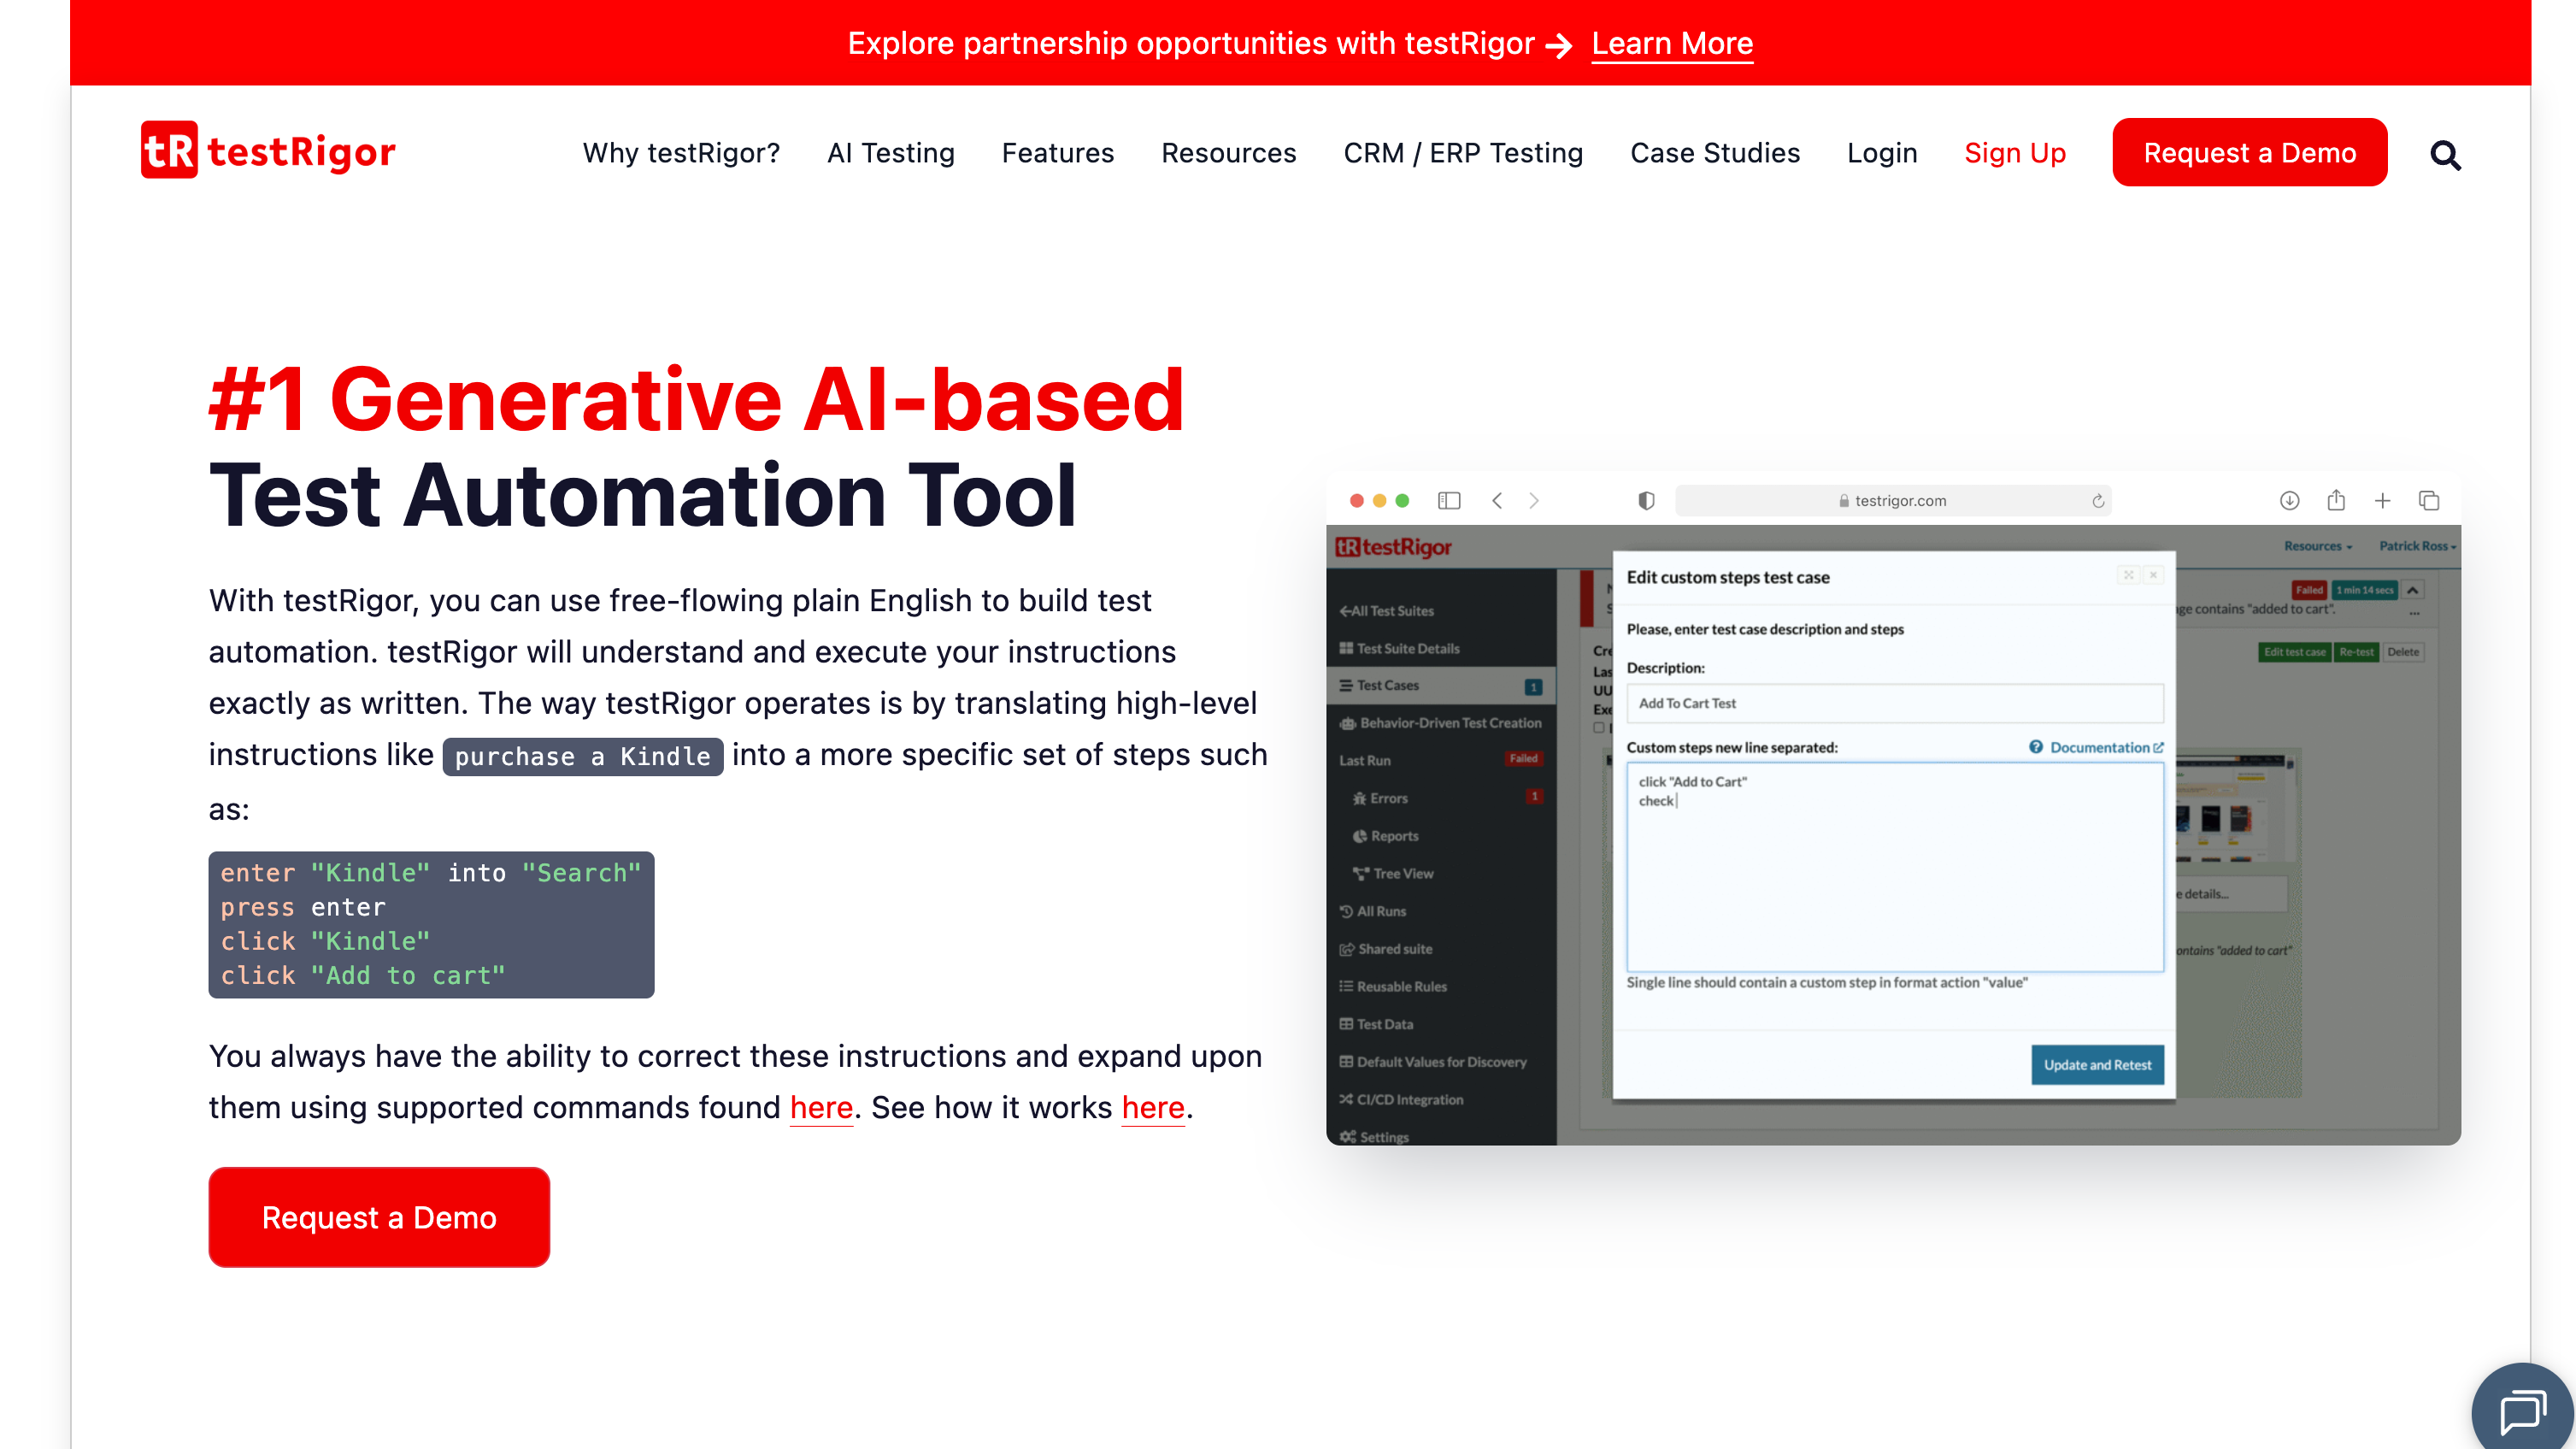Viewport: 2576px width, 1449px height.
Task: Click the Login link
Action: (x=1881, y=153)
